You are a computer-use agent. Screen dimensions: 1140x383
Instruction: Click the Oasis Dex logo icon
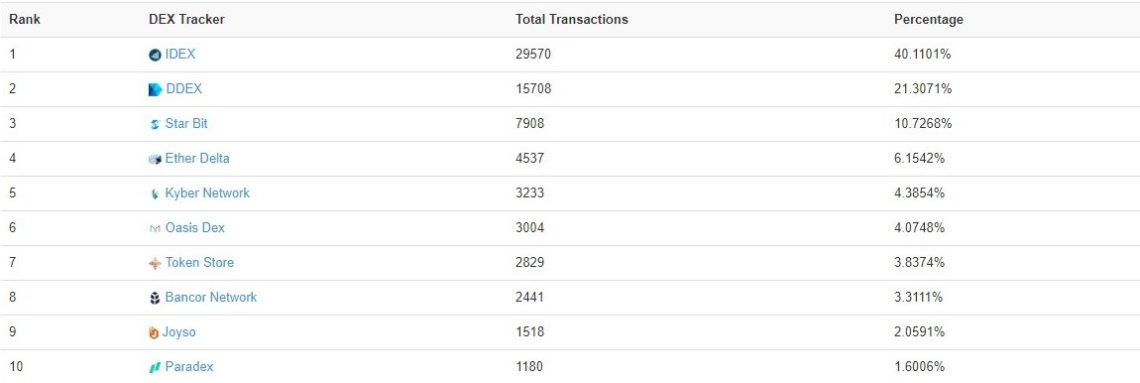154,228
